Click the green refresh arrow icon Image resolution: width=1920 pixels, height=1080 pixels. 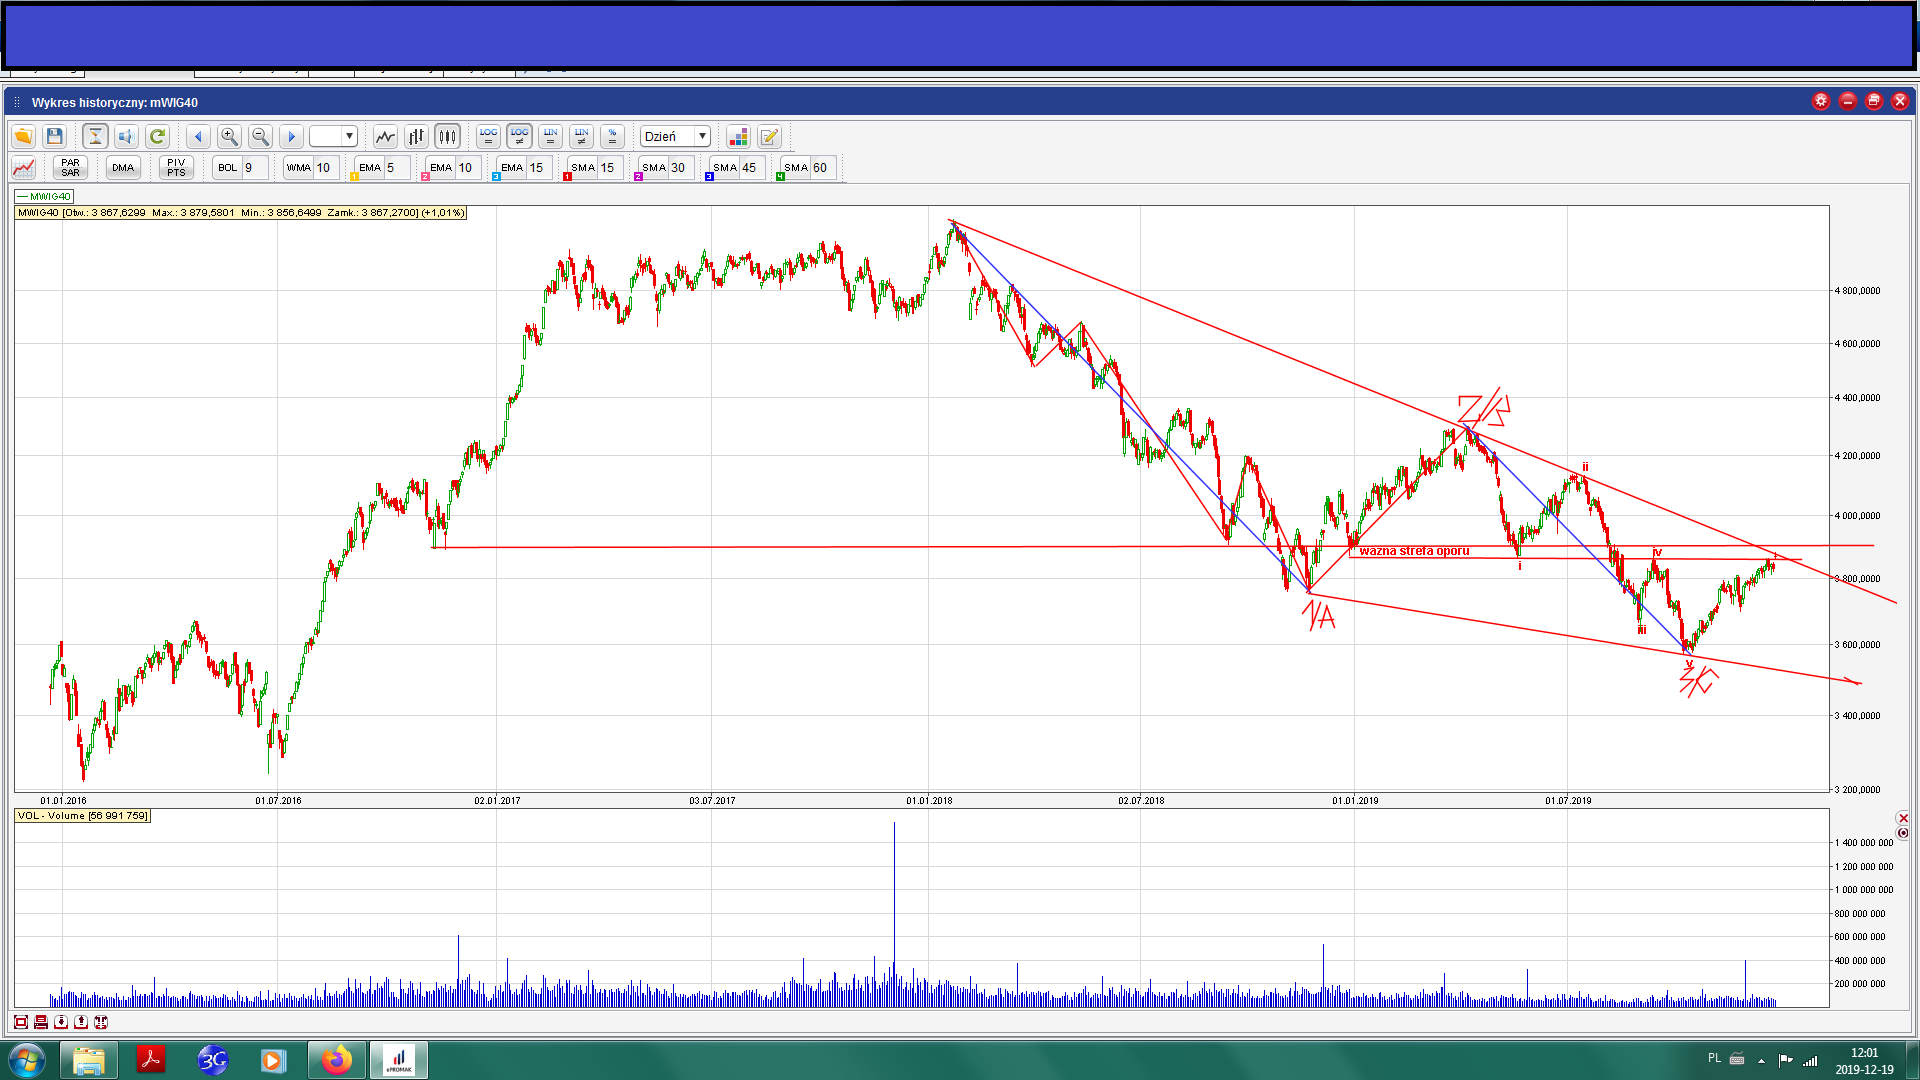pyautogui.click(x=157, y=136)
